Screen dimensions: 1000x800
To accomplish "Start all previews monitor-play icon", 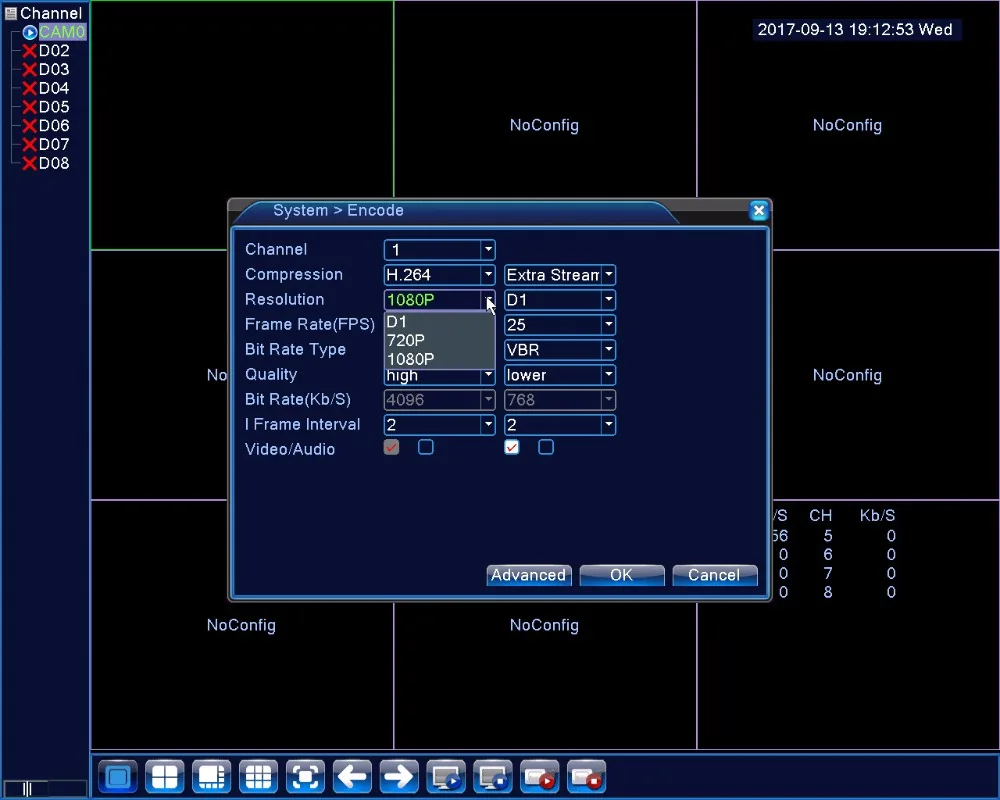I will [446, 776].
